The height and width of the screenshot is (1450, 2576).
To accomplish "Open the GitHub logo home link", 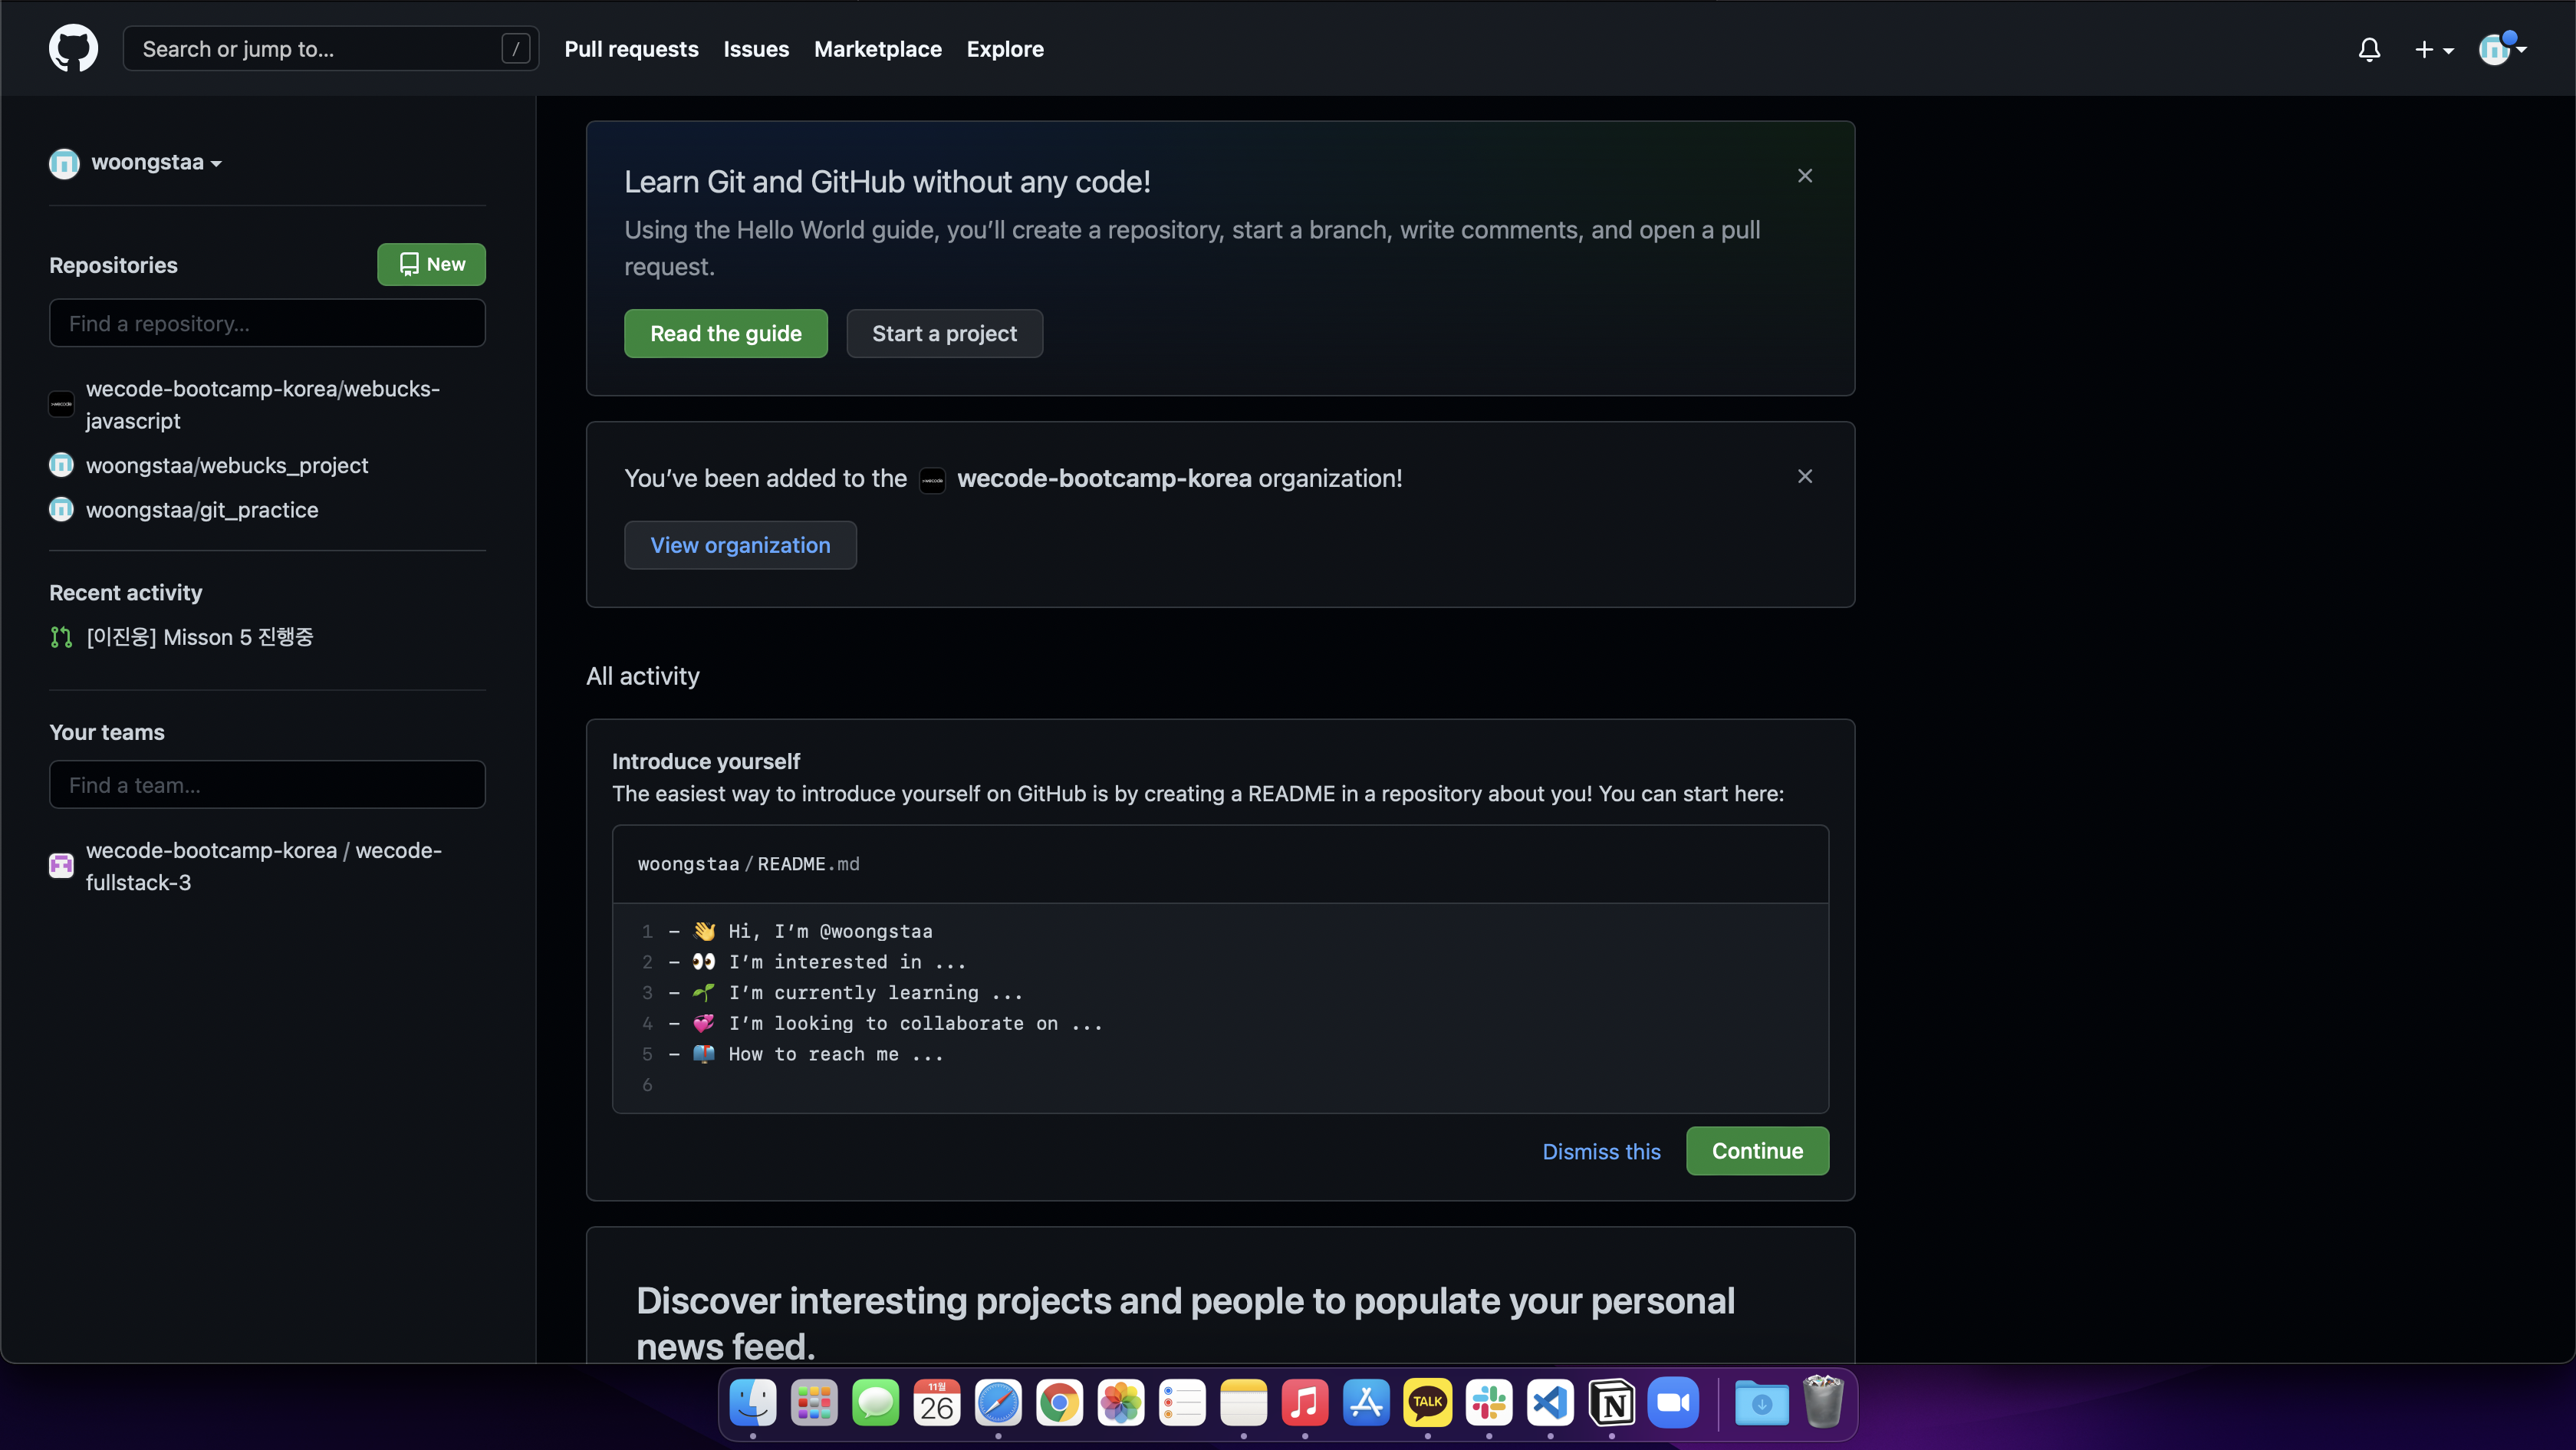I will [x=73, y=48].
